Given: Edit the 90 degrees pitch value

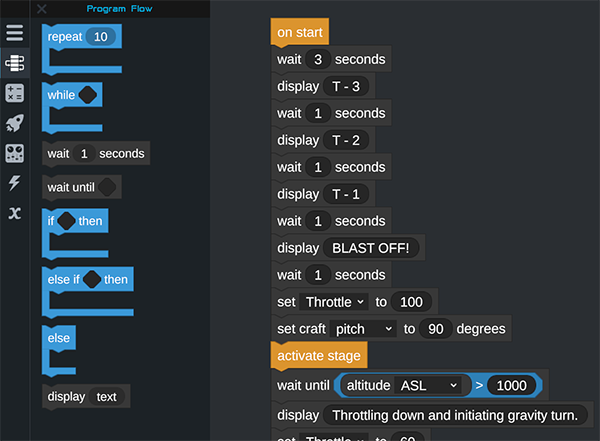Looking at the screenshot, I should pyautogui.click(x=435, y=328).
